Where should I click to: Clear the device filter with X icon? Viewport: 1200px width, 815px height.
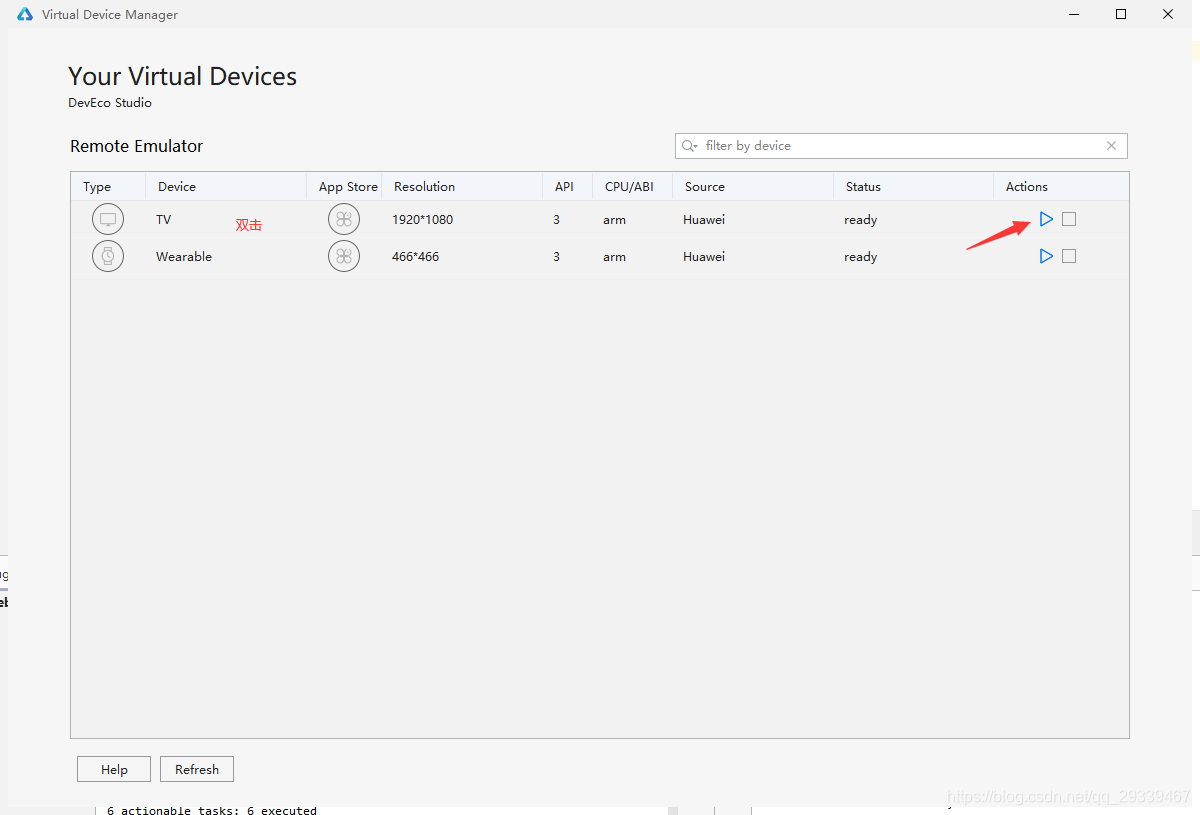(1111, 146)
